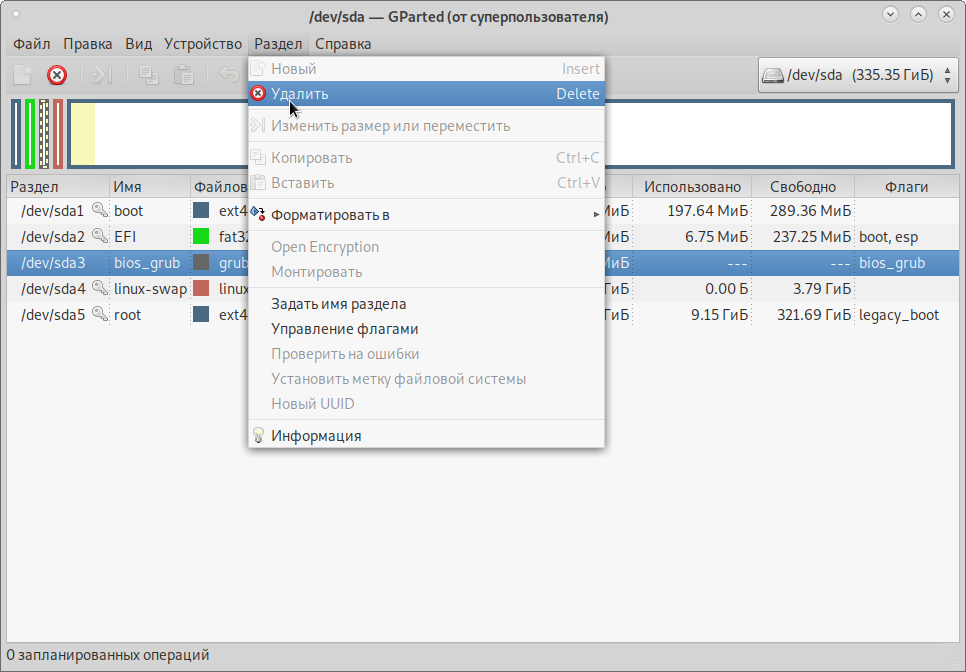This screenshot has width=966, height=672.
Task: Choose Удалить from the menu
Action: [x=426, y=94]
